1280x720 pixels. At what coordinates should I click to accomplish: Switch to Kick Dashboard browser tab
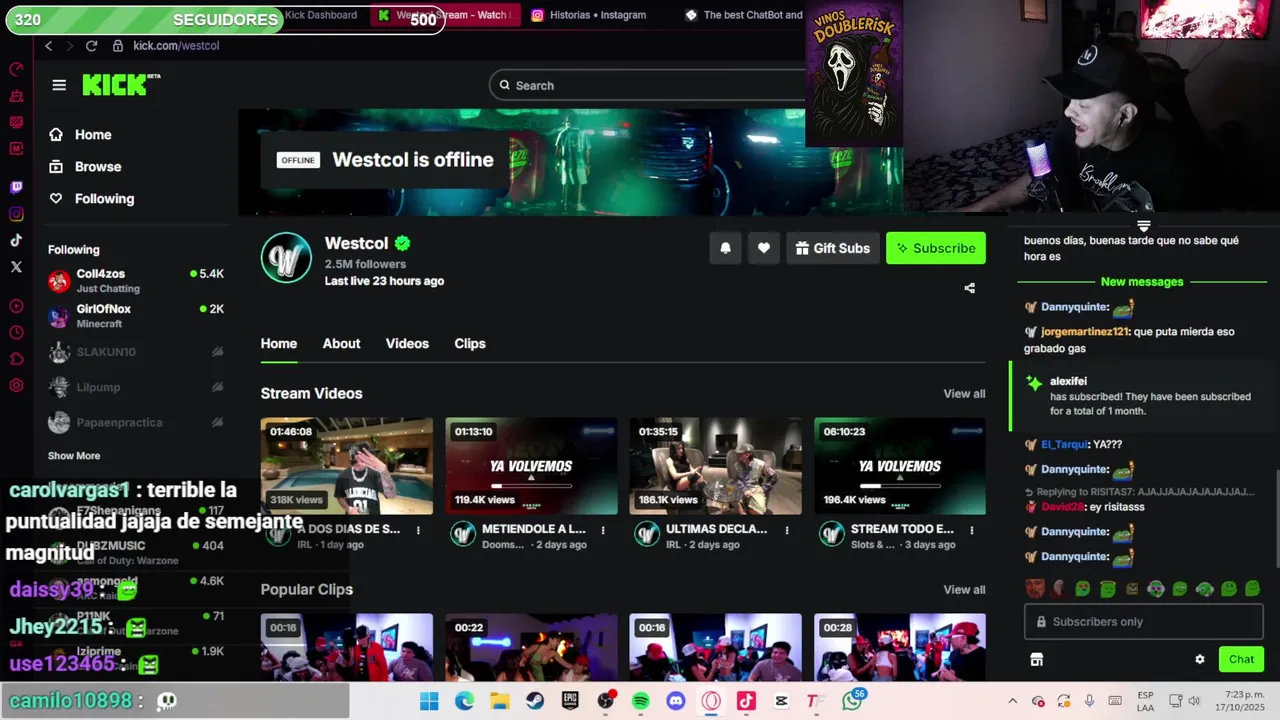pos(320,15)
